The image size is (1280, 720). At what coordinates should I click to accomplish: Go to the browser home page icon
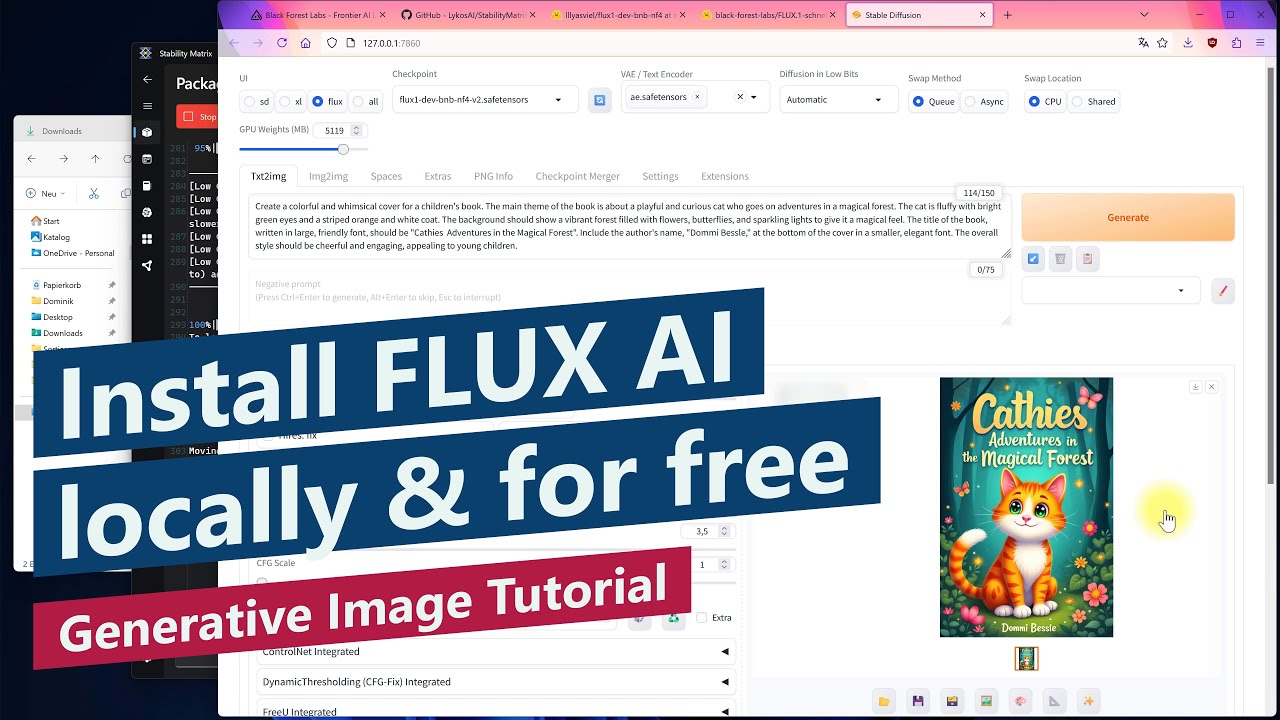306,43
